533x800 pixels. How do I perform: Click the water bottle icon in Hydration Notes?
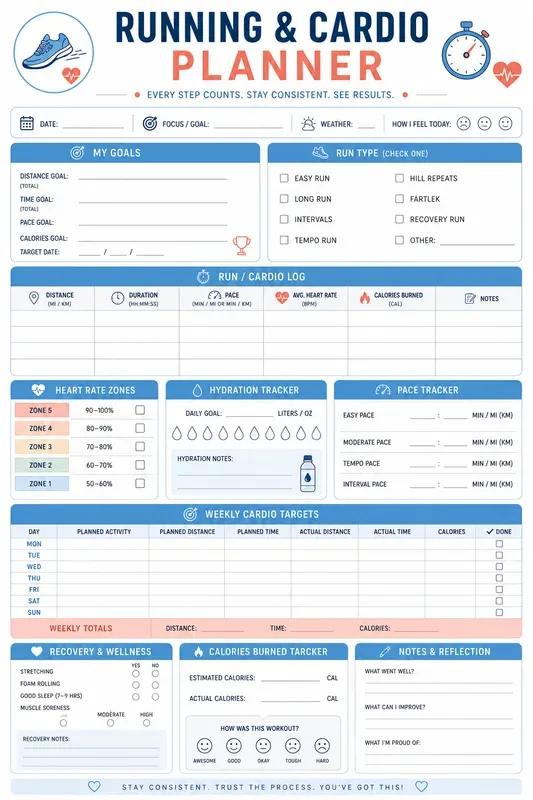pos(308,473)
